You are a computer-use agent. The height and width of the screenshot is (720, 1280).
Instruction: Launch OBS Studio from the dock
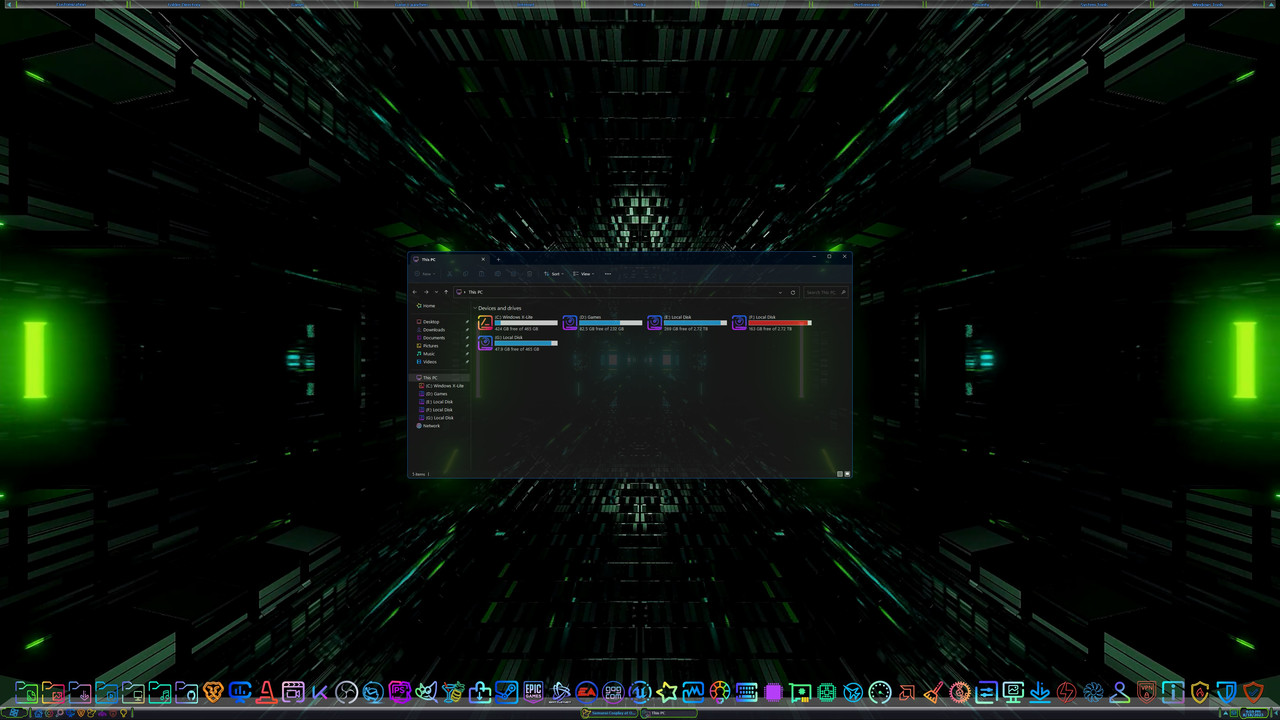tap(346, 691)
